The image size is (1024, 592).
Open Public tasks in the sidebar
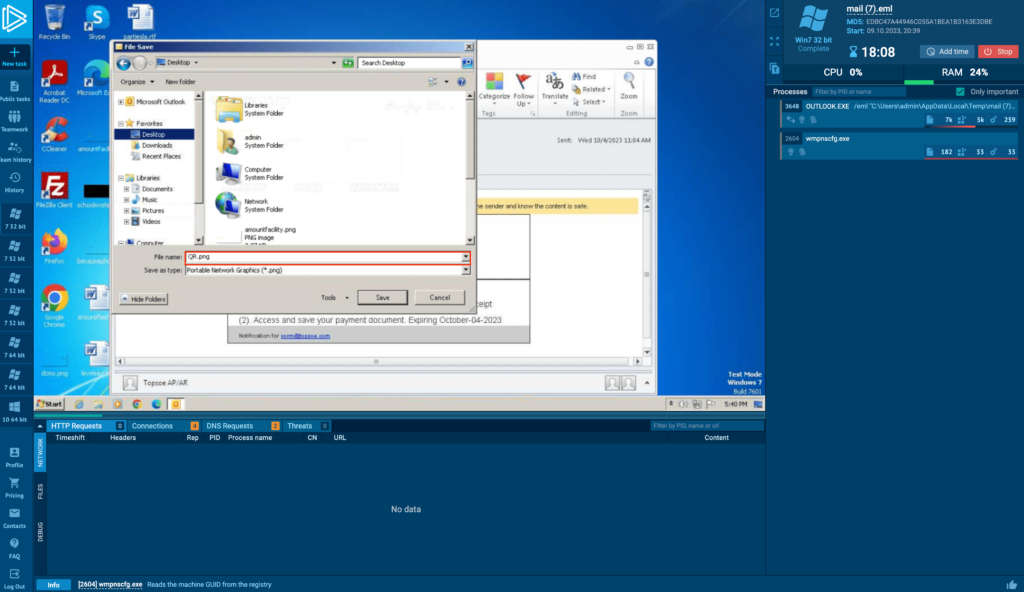pyautogui.click(x=14, y=88)
